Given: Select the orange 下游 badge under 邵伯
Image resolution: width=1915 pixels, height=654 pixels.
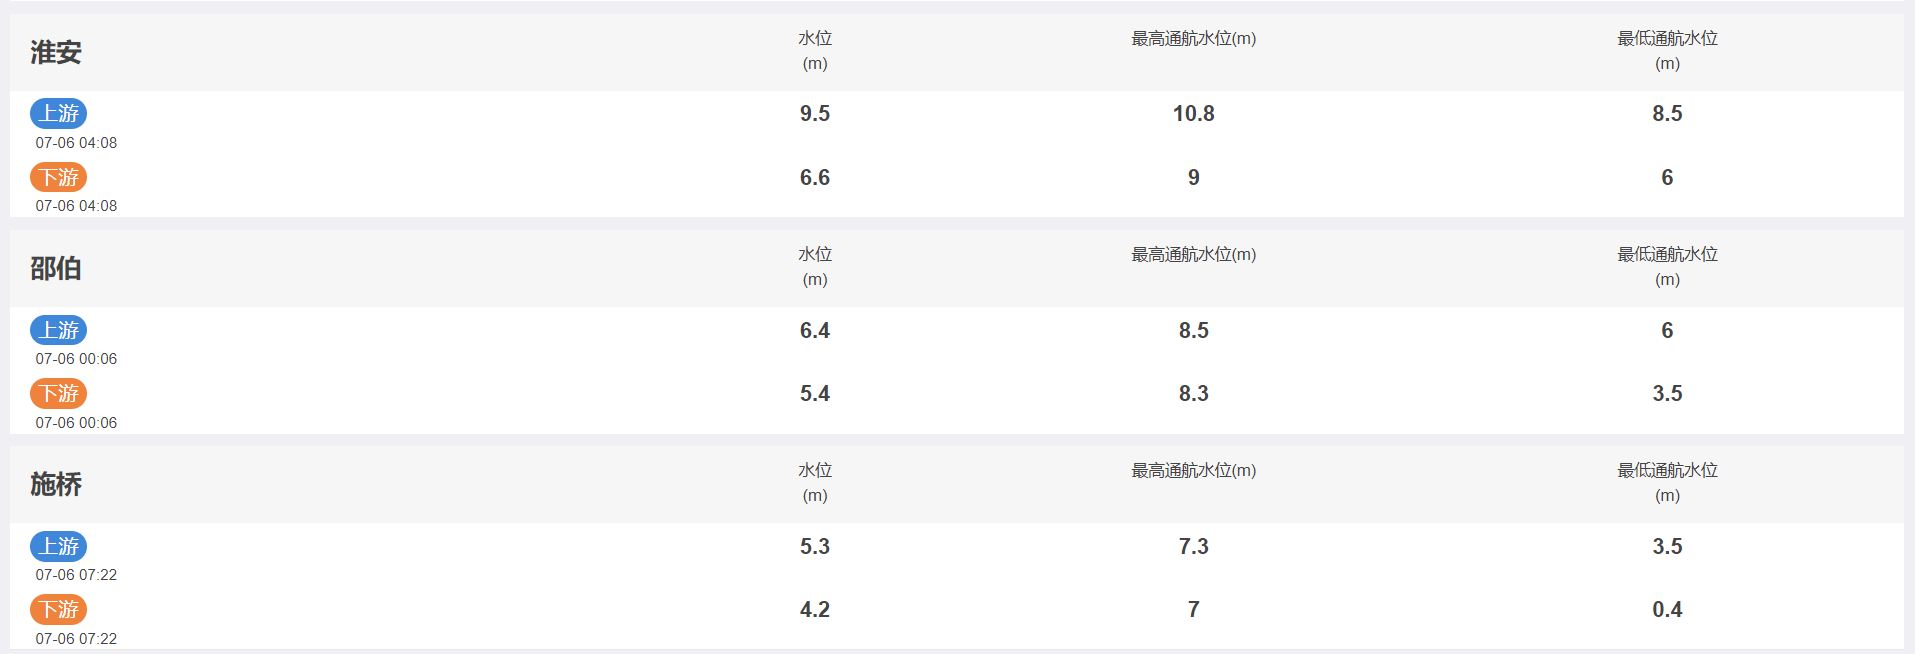Looking at the screenshot, I should 58,393.
